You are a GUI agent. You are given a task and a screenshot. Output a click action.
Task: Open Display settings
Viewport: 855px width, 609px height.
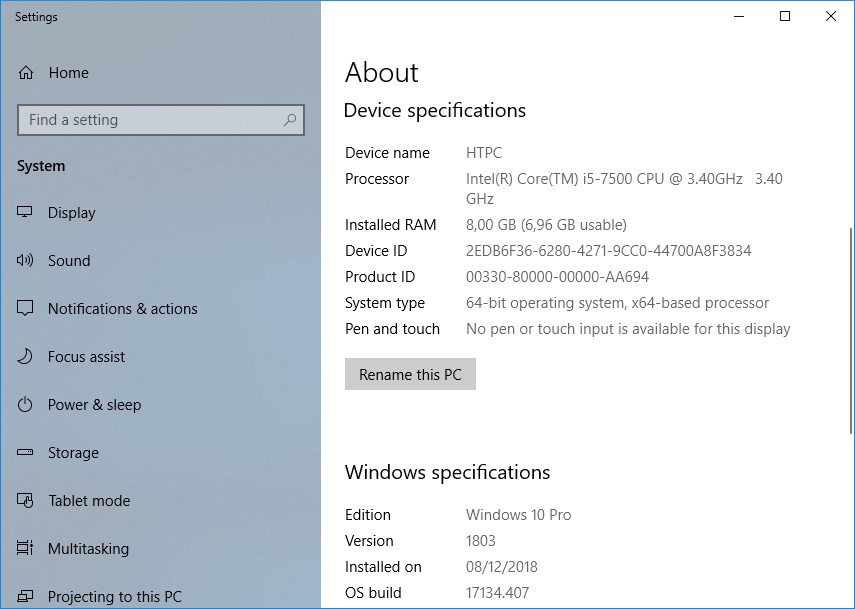(161, 212)
